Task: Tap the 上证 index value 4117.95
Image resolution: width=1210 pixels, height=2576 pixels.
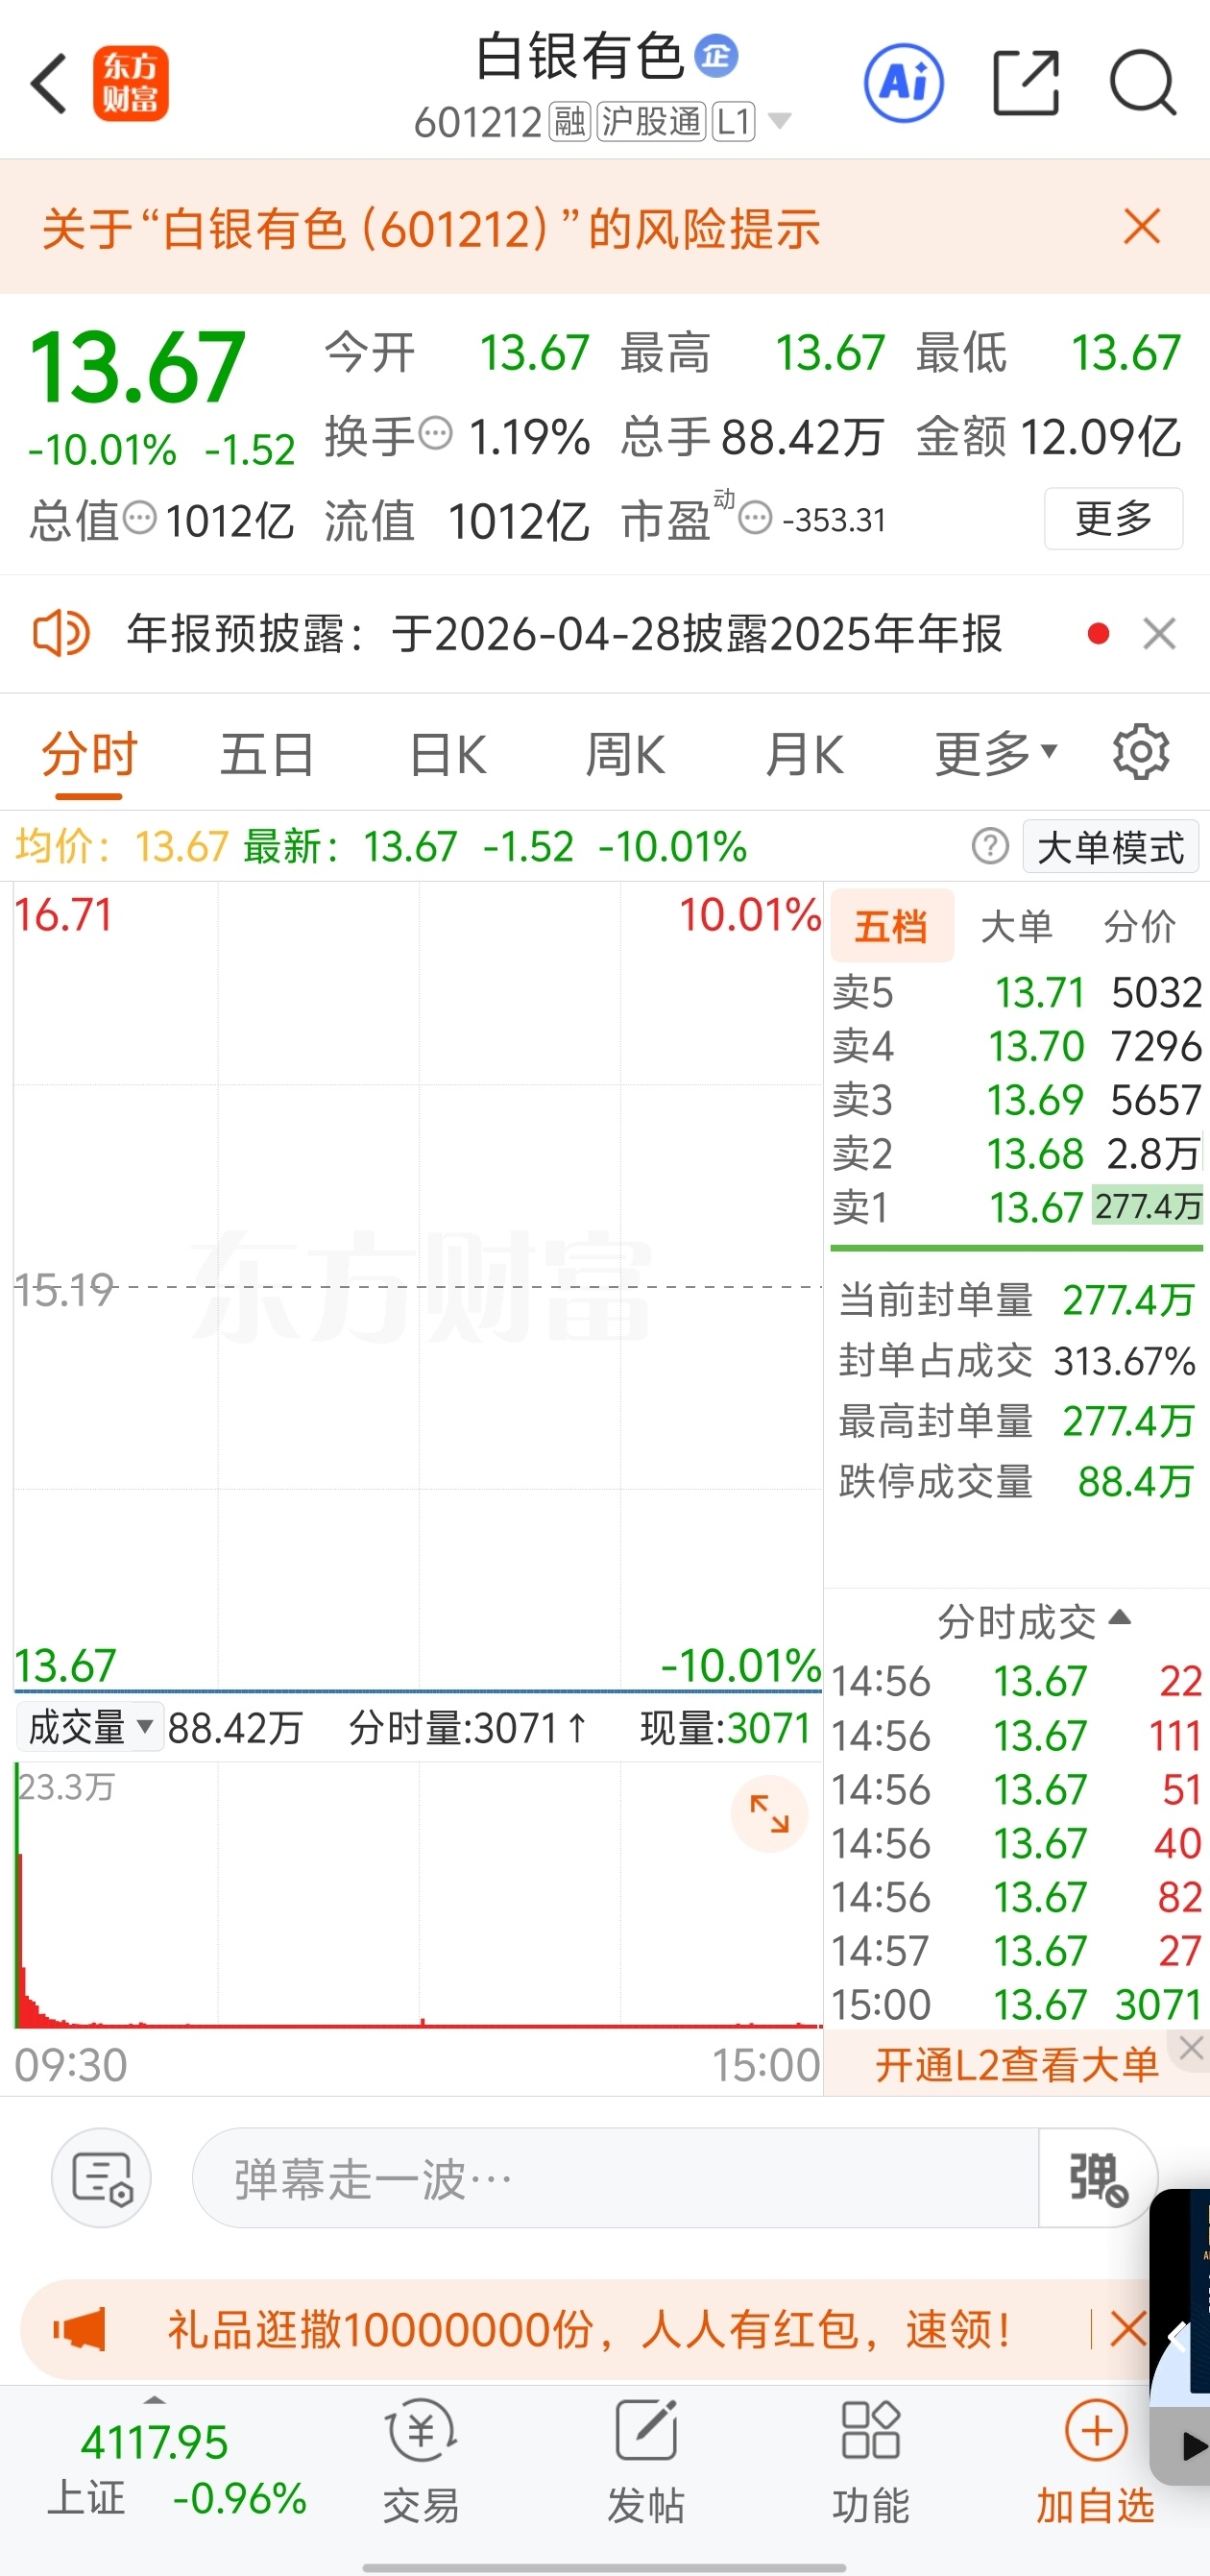Action: tap(154, 2443)
